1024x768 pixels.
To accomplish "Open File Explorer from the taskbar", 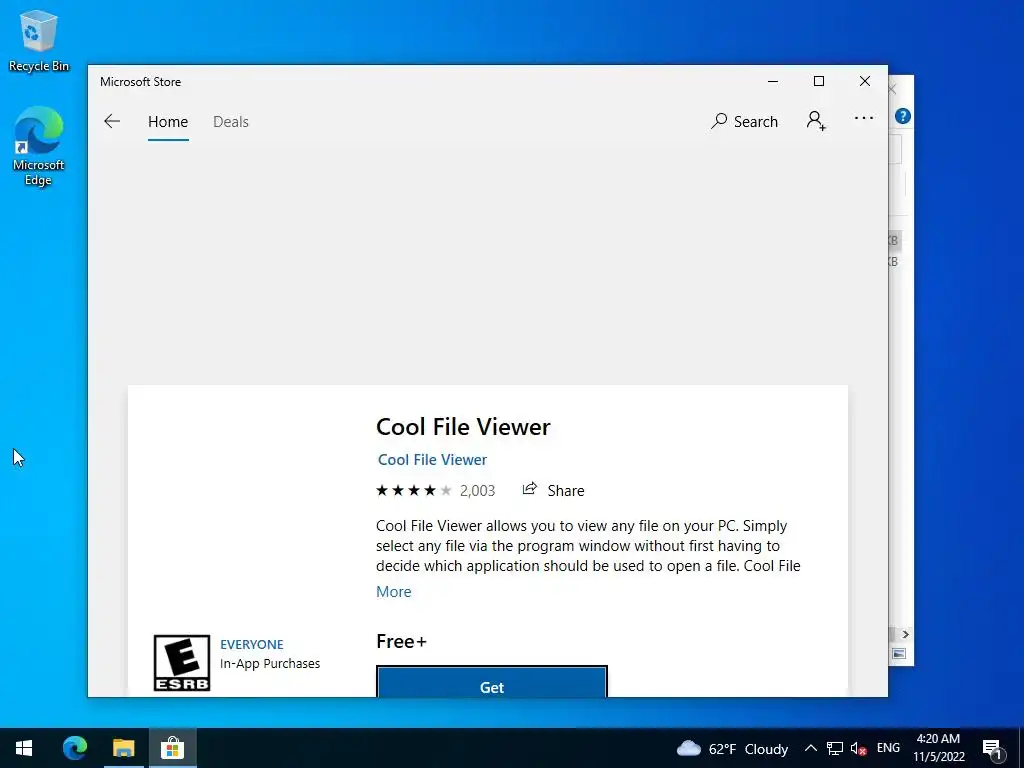I will pyautogui.click(x=123, y=748).
